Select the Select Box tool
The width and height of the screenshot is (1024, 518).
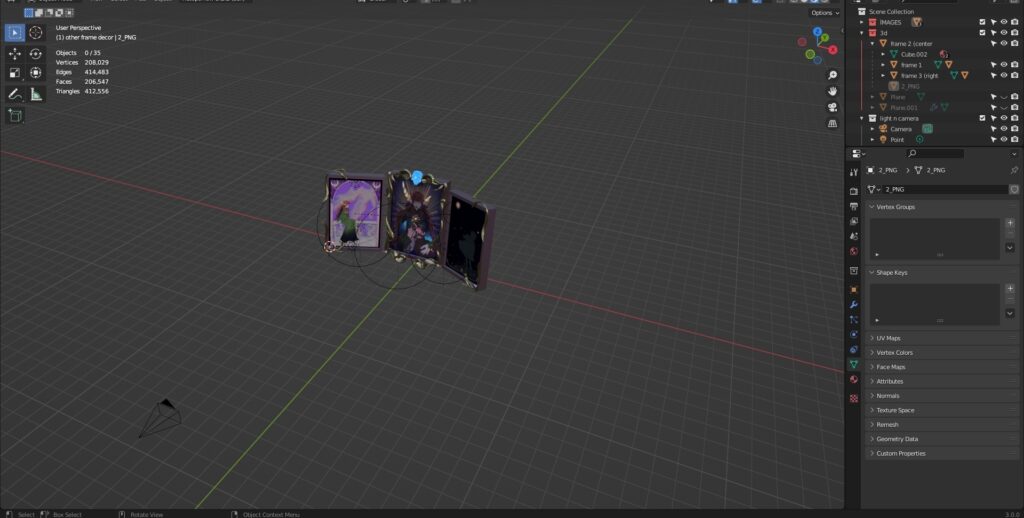point(14,32)
